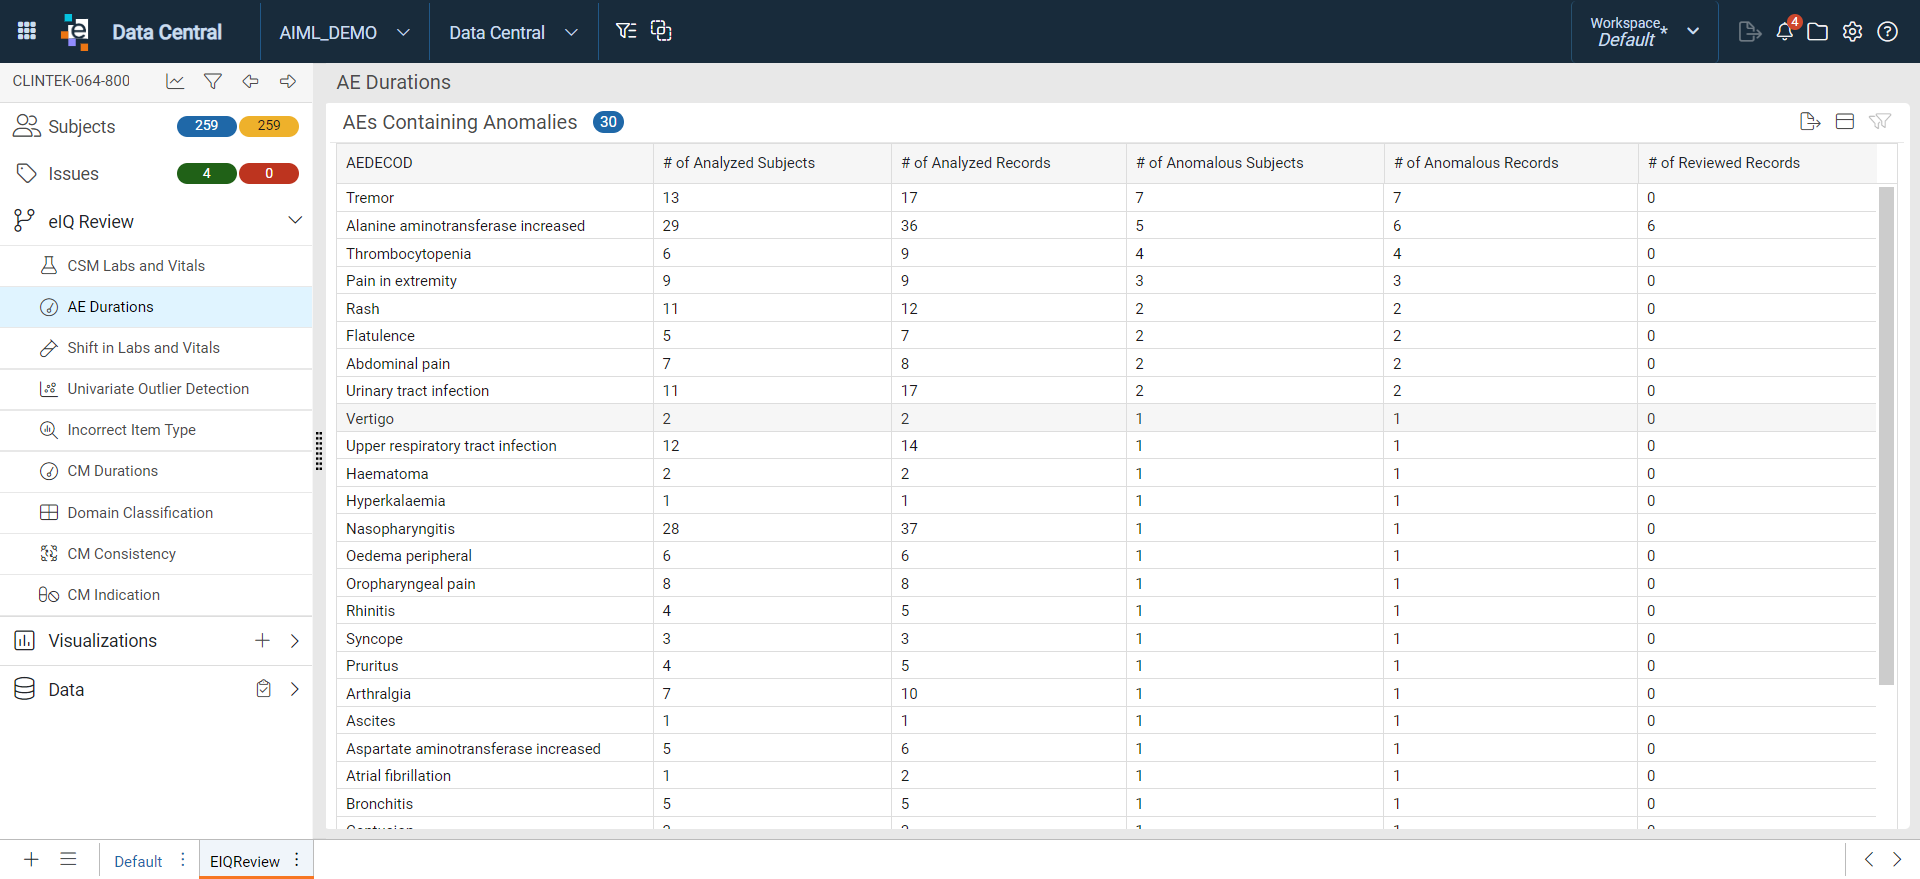
Task: Expand the AIML_DEMO dropdown
Action: click(x=344, y=32)
